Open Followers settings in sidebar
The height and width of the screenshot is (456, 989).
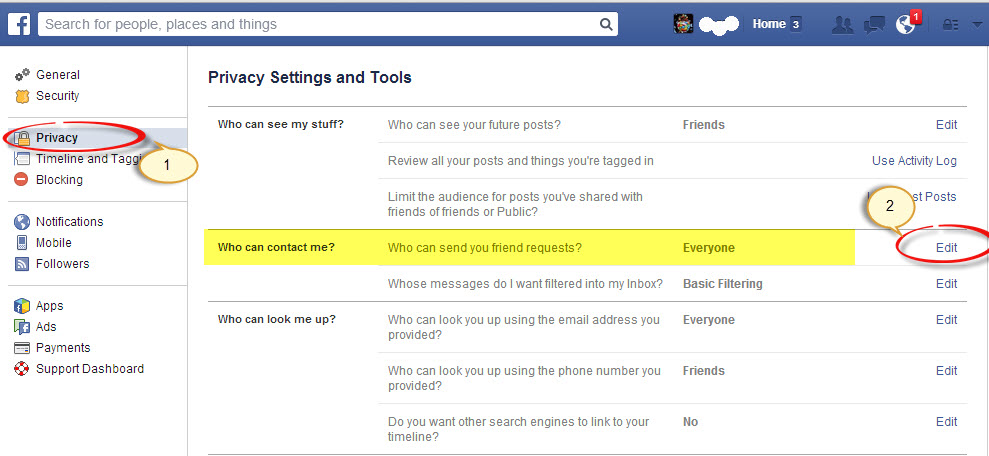tap(62, 264)
